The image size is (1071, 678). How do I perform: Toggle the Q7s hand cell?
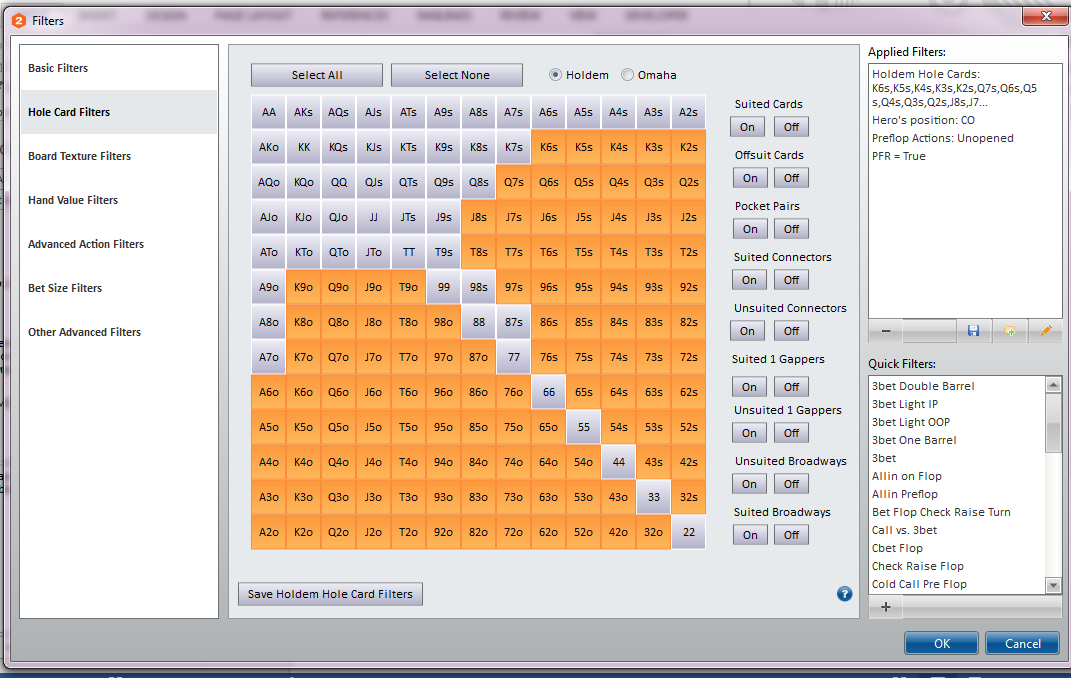tap(514, 182)
